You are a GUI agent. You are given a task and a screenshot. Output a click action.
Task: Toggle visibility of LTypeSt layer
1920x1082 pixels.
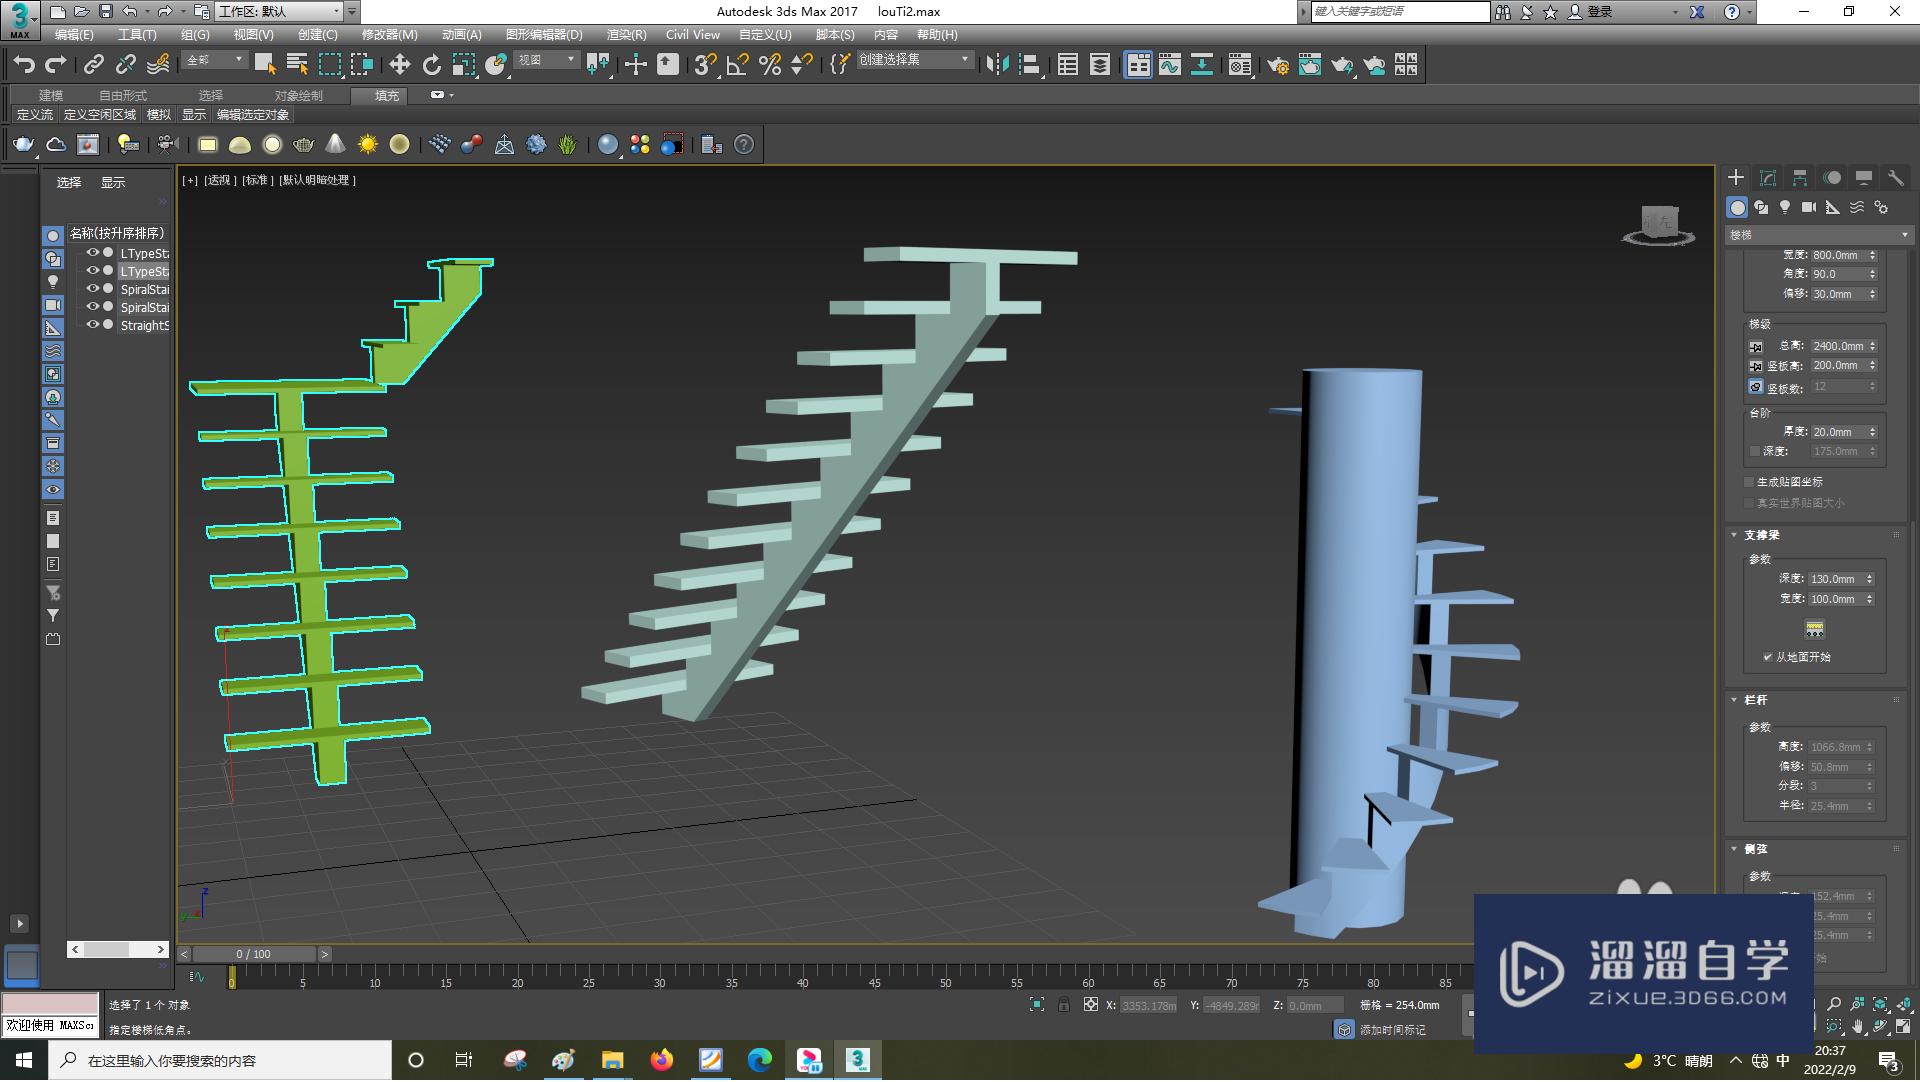(92, 253)
